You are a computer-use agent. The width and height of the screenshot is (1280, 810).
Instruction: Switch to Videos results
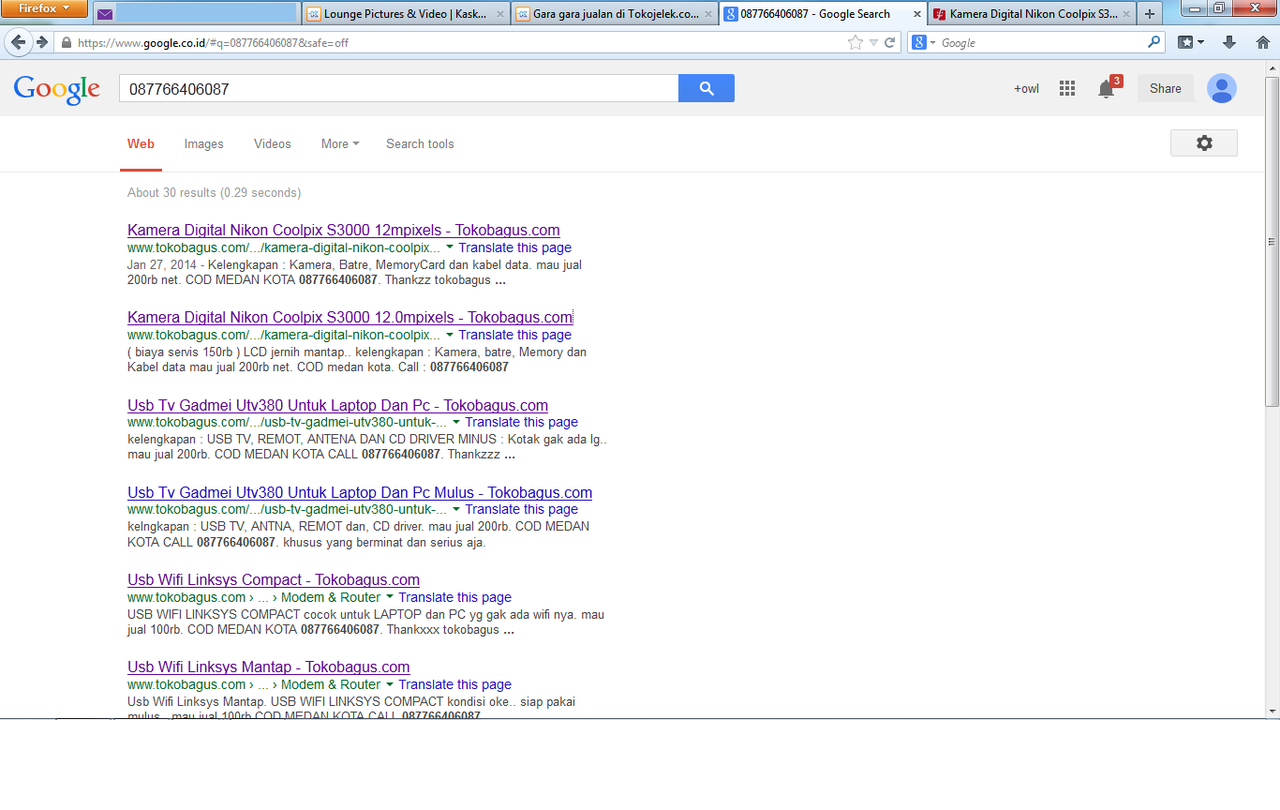pyautogui.click(x=272, y=144)
